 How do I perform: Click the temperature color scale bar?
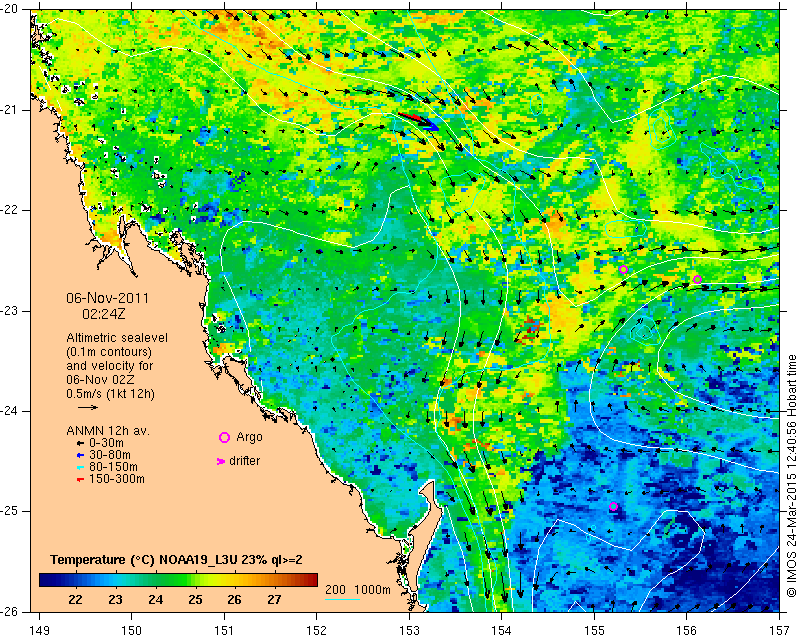(x=179, y=580)
